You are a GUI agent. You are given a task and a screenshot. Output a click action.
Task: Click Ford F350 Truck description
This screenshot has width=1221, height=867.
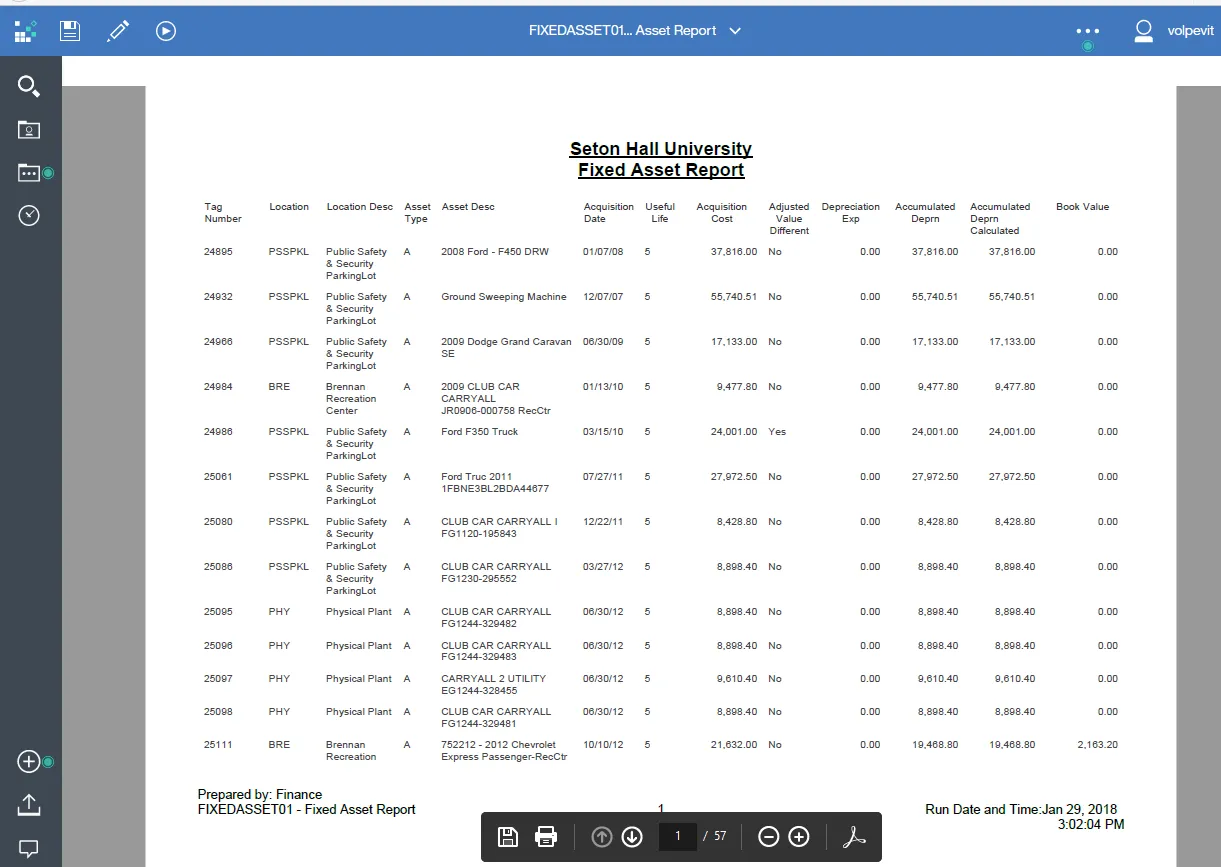click(480, 432)
